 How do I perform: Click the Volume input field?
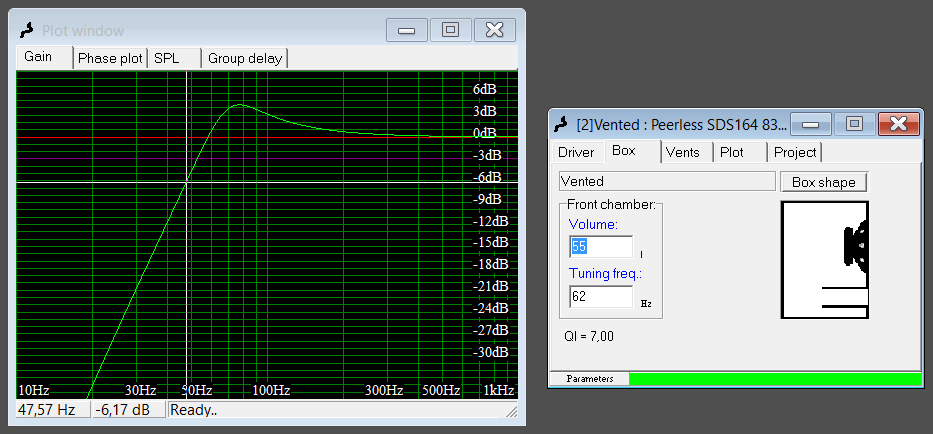point(601,247)
